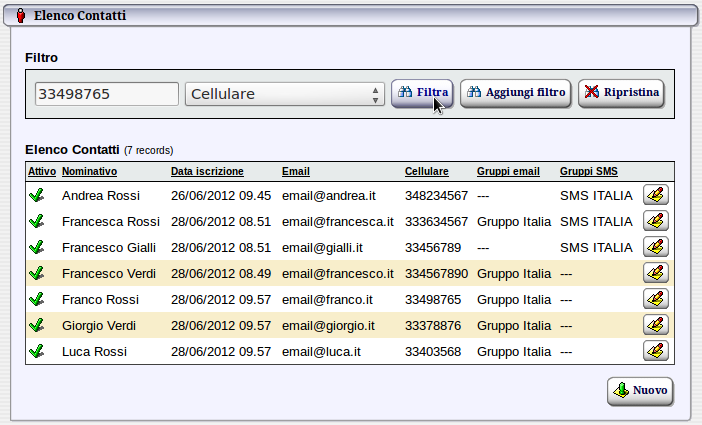Toggle active checkmark for Andrea Rossi
Image resolution: width=702 pixels, height=425 pixels.
pos(37,196)
